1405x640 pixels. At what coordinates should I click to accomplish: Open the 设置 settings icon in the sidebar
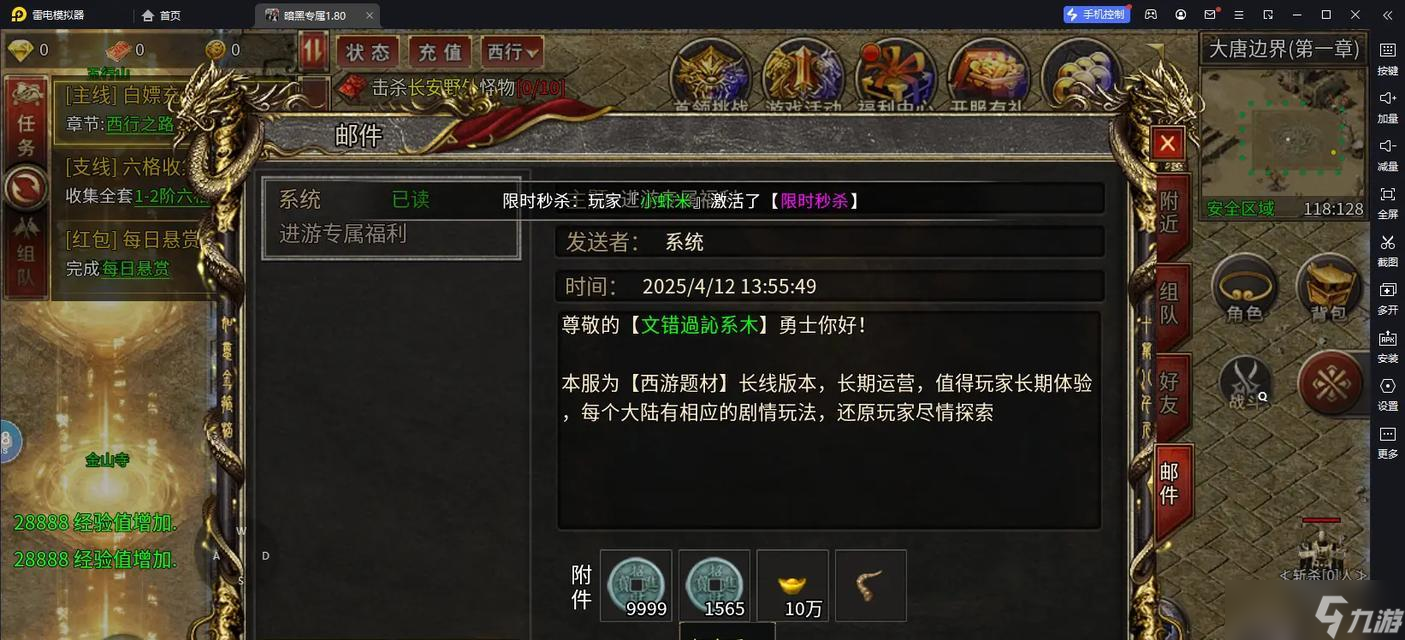pyautogui.click(x=1387, y=392)
